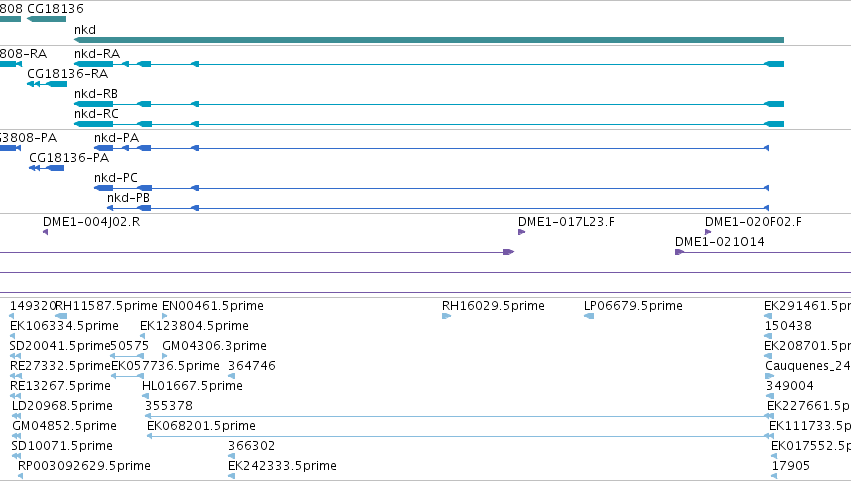The height and width of the screenshot is (481, 851).
Task: Click the EK106334.5prime label
Action: (64, 326)
